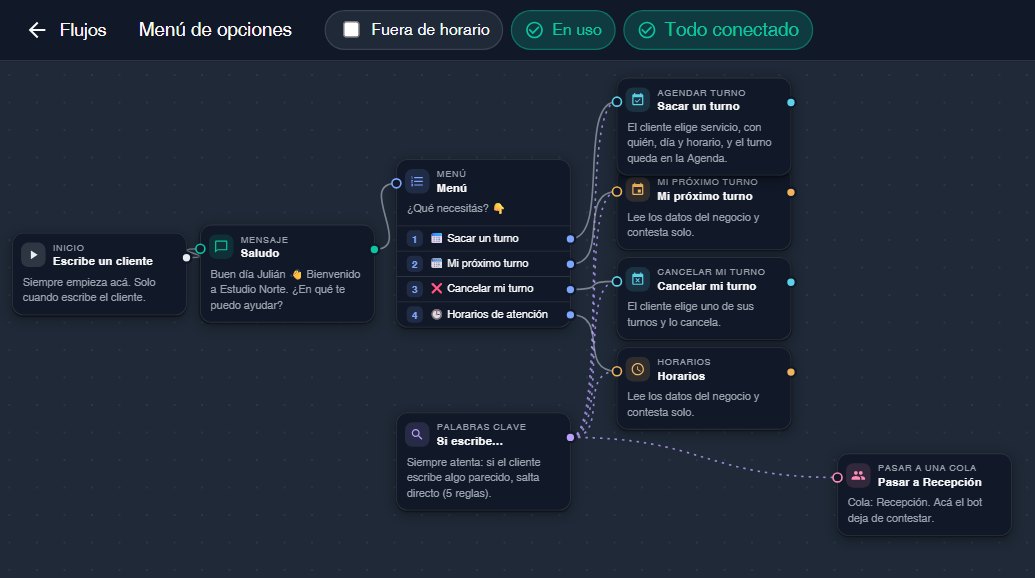Click the small clock icon beside Horarios de atención
This screenshot has width=1035, height=578.
tap(436, 314)
